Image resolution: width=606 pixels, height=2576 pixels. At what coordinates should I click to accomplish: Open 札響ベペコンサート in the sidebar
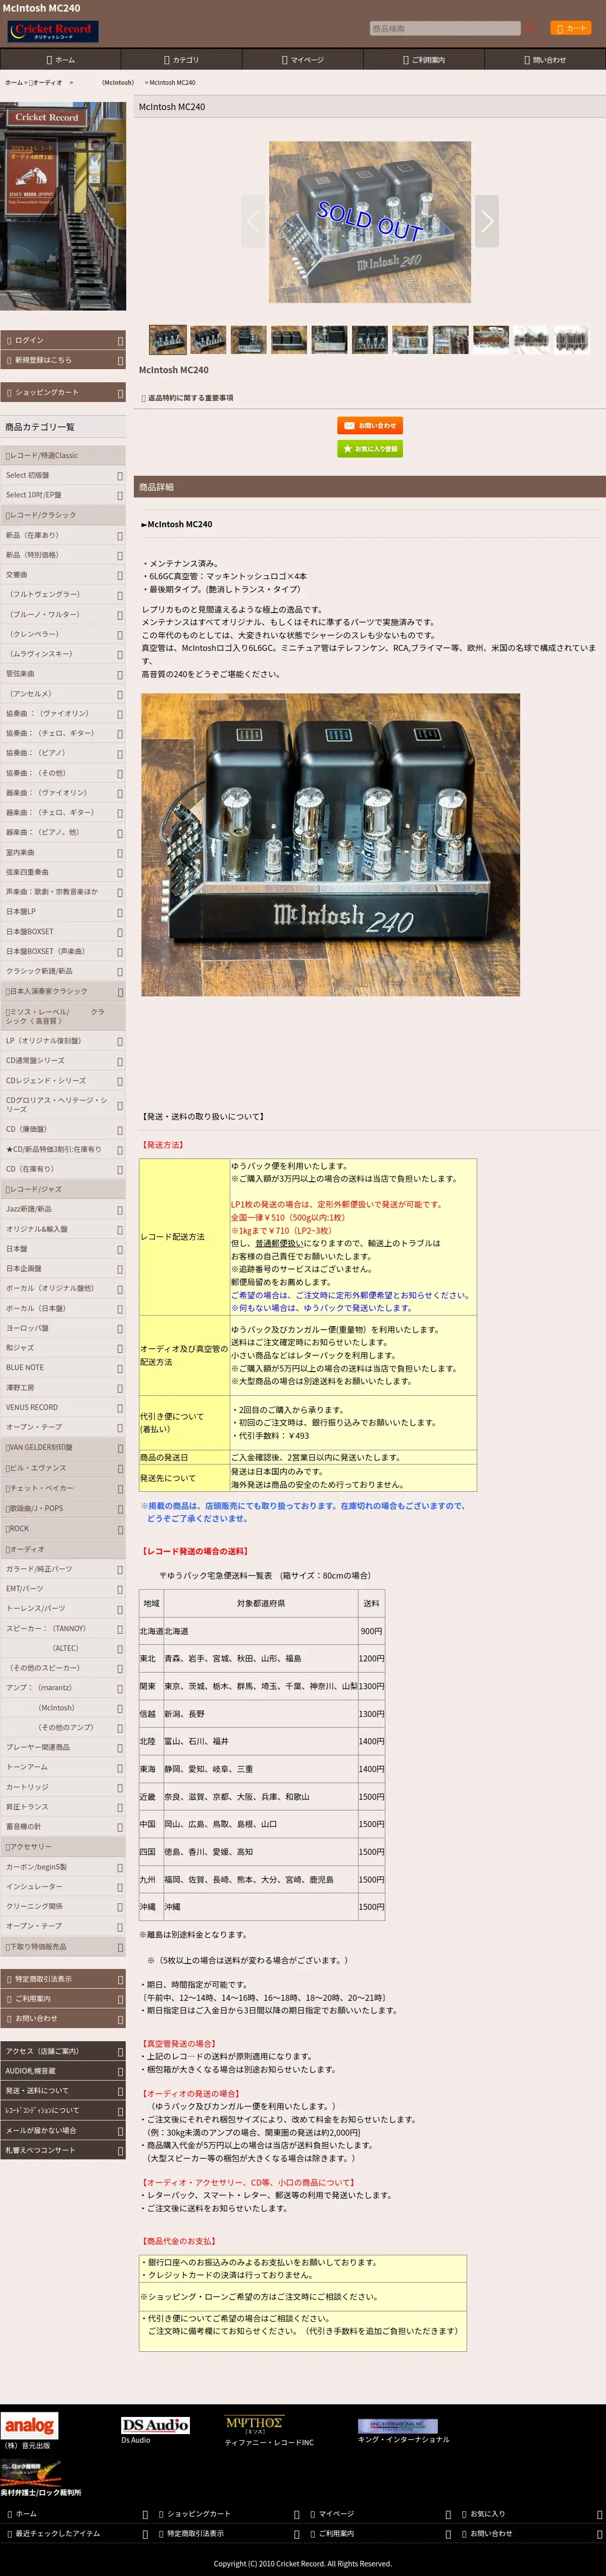63,2150
